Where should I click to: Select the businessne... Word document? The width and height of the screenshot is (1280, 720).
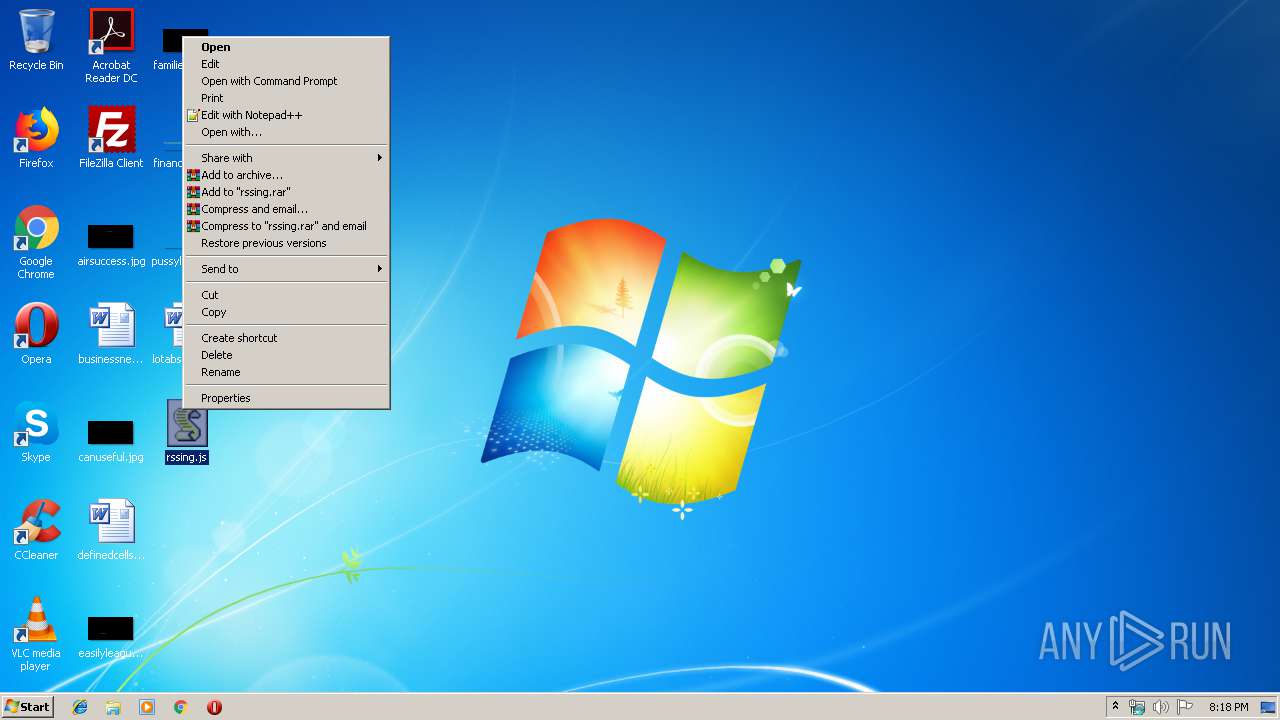(x=111, y=334)
